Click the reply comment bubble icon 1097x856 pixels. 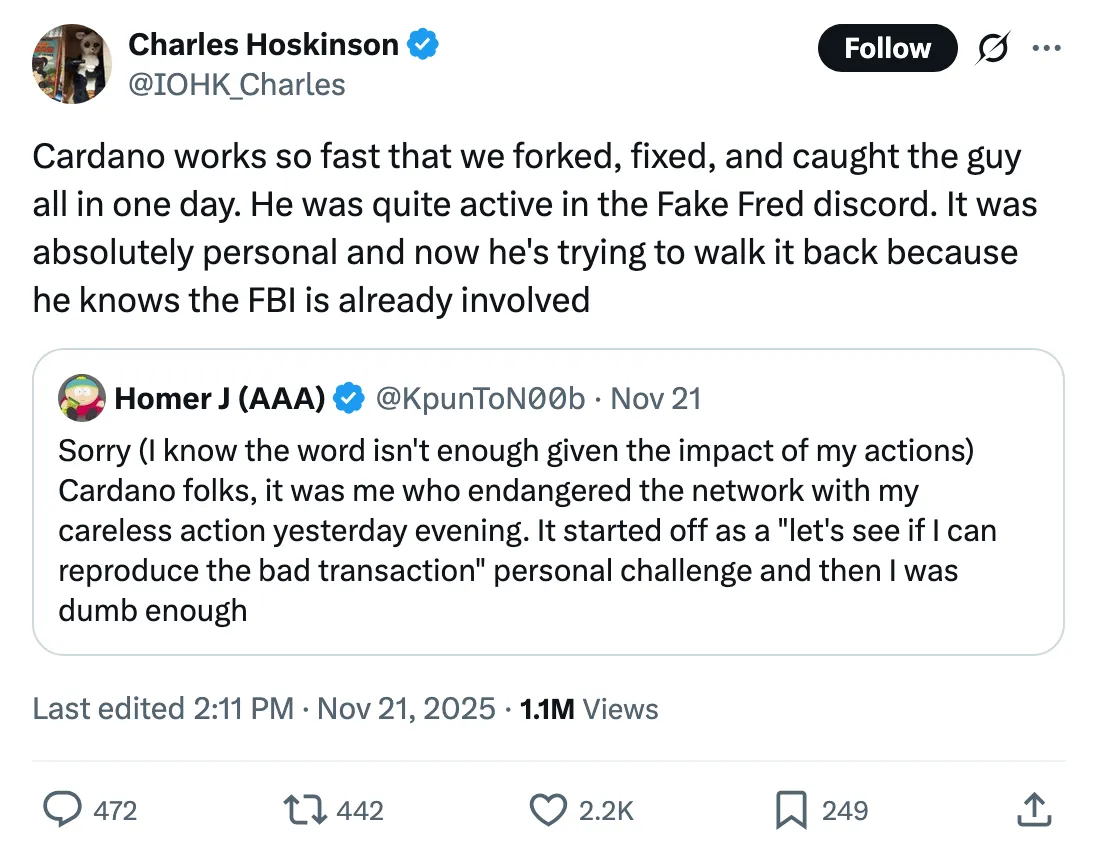point(66,809)
